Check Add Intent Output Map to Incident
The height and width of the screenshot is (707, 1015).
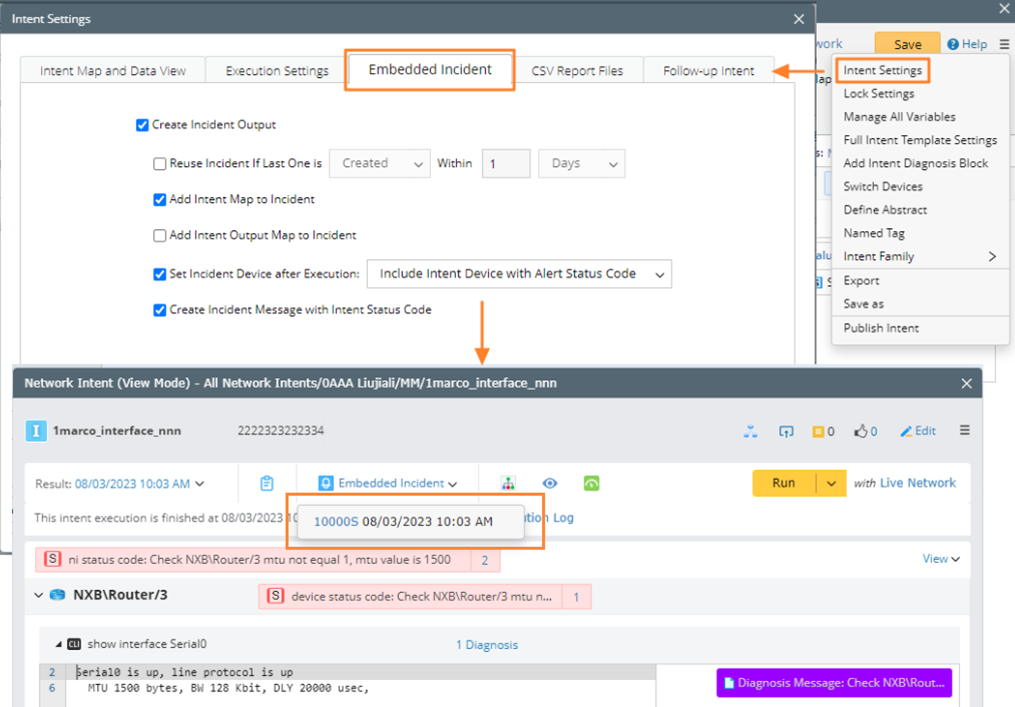(159, 236)
